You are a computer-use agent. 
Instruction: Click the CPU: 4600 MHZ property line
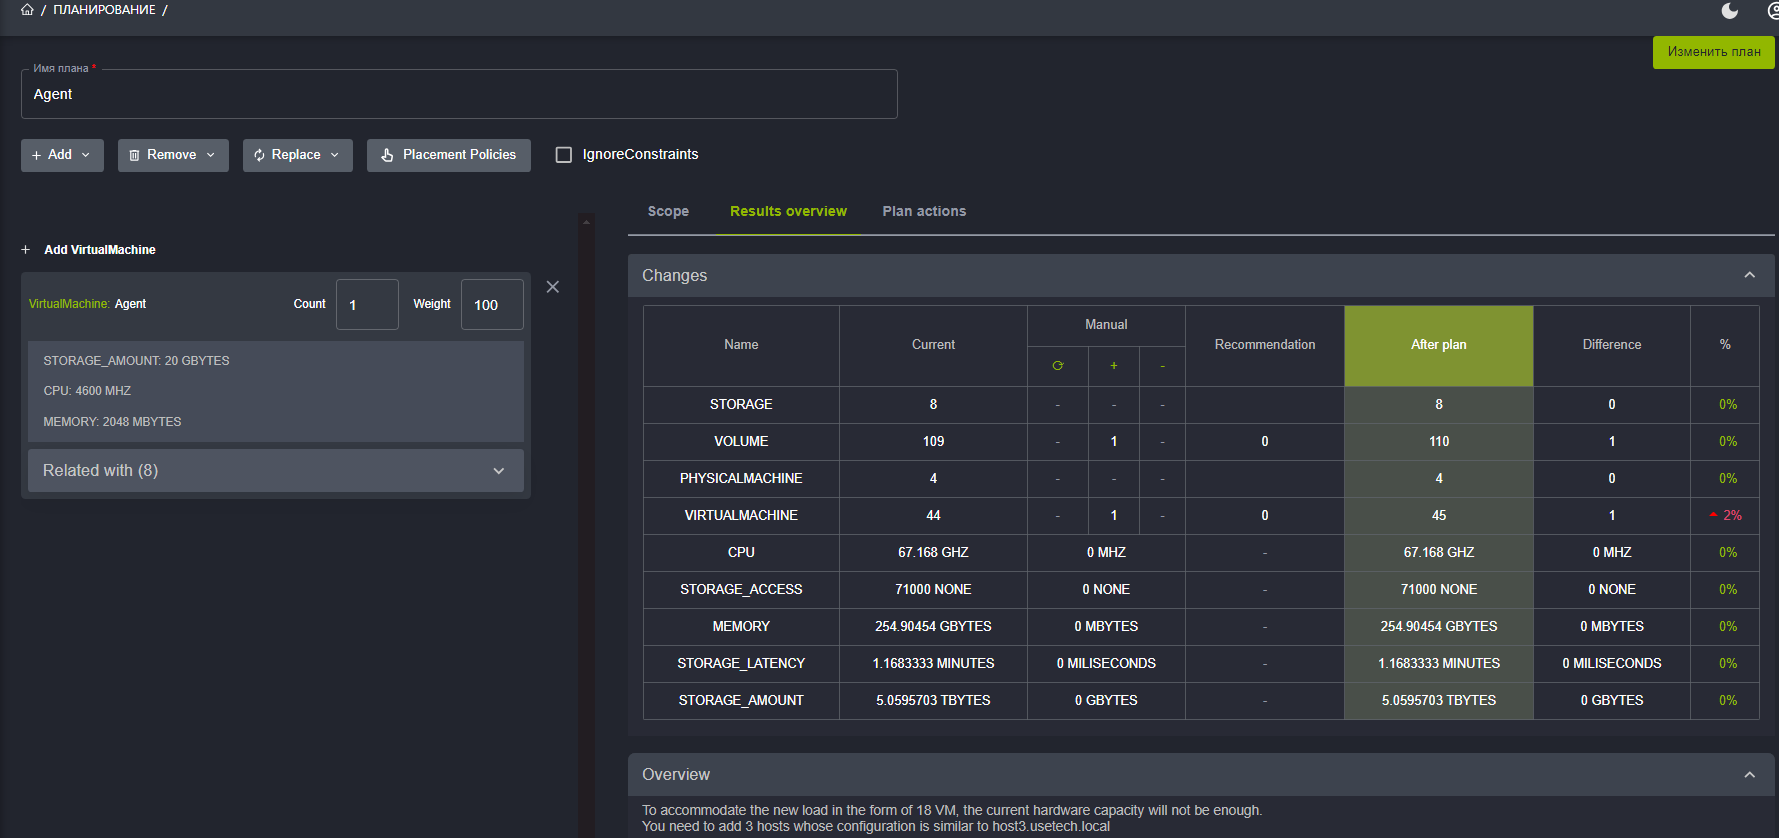tap(87, 391)
